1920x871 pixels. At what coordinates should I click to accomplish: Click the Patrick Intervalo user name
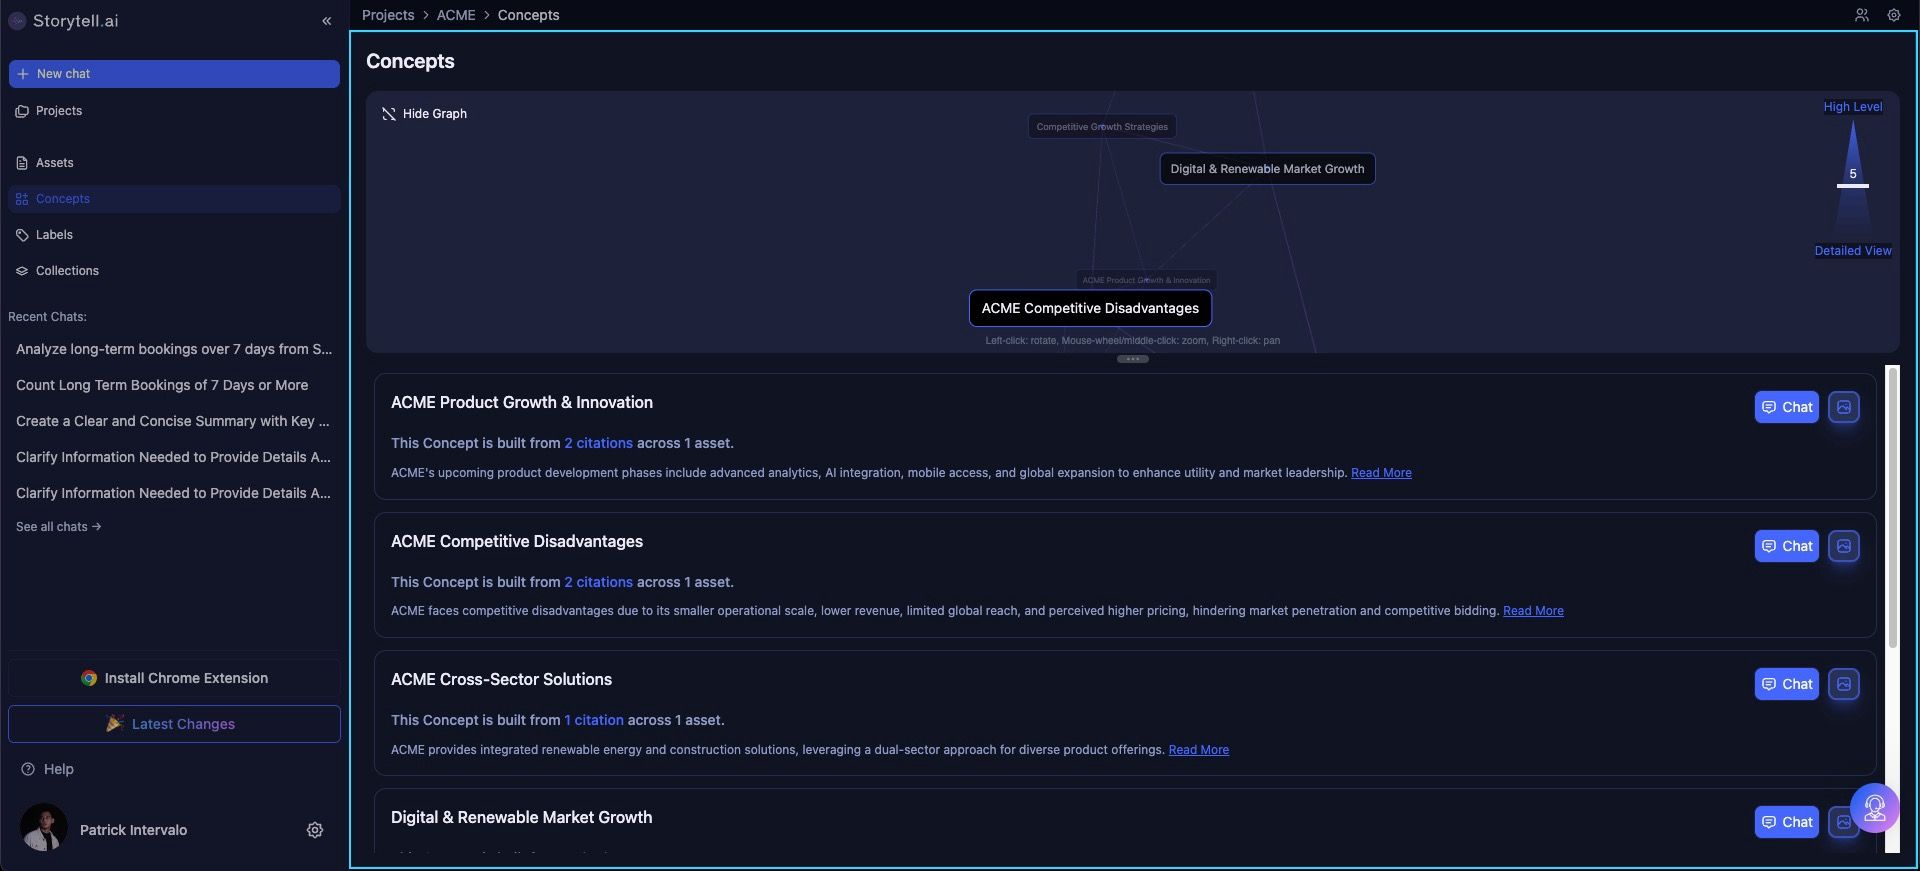pos(133,830)
